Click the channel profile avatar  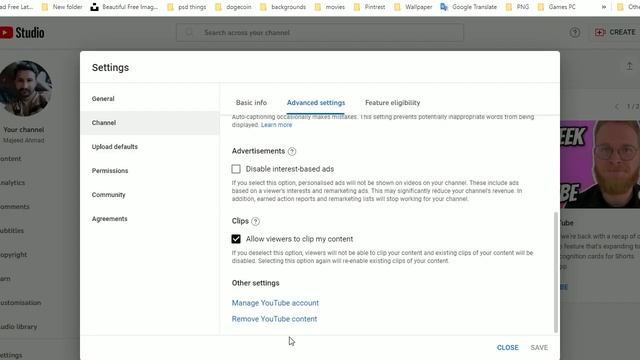pyautogui.click(x=25, y=89)
